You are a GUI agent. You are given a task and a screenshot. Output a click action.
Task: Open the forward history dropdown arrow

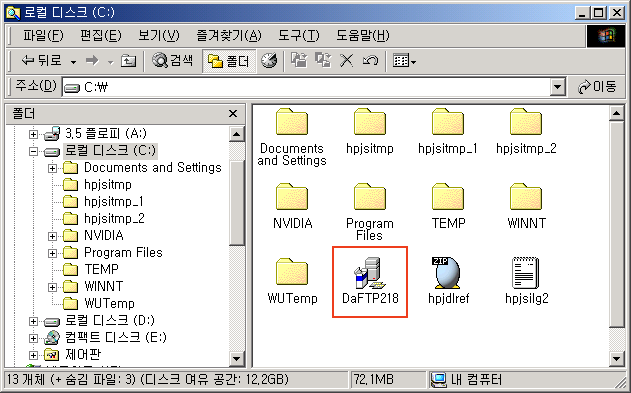pos(110,62)
